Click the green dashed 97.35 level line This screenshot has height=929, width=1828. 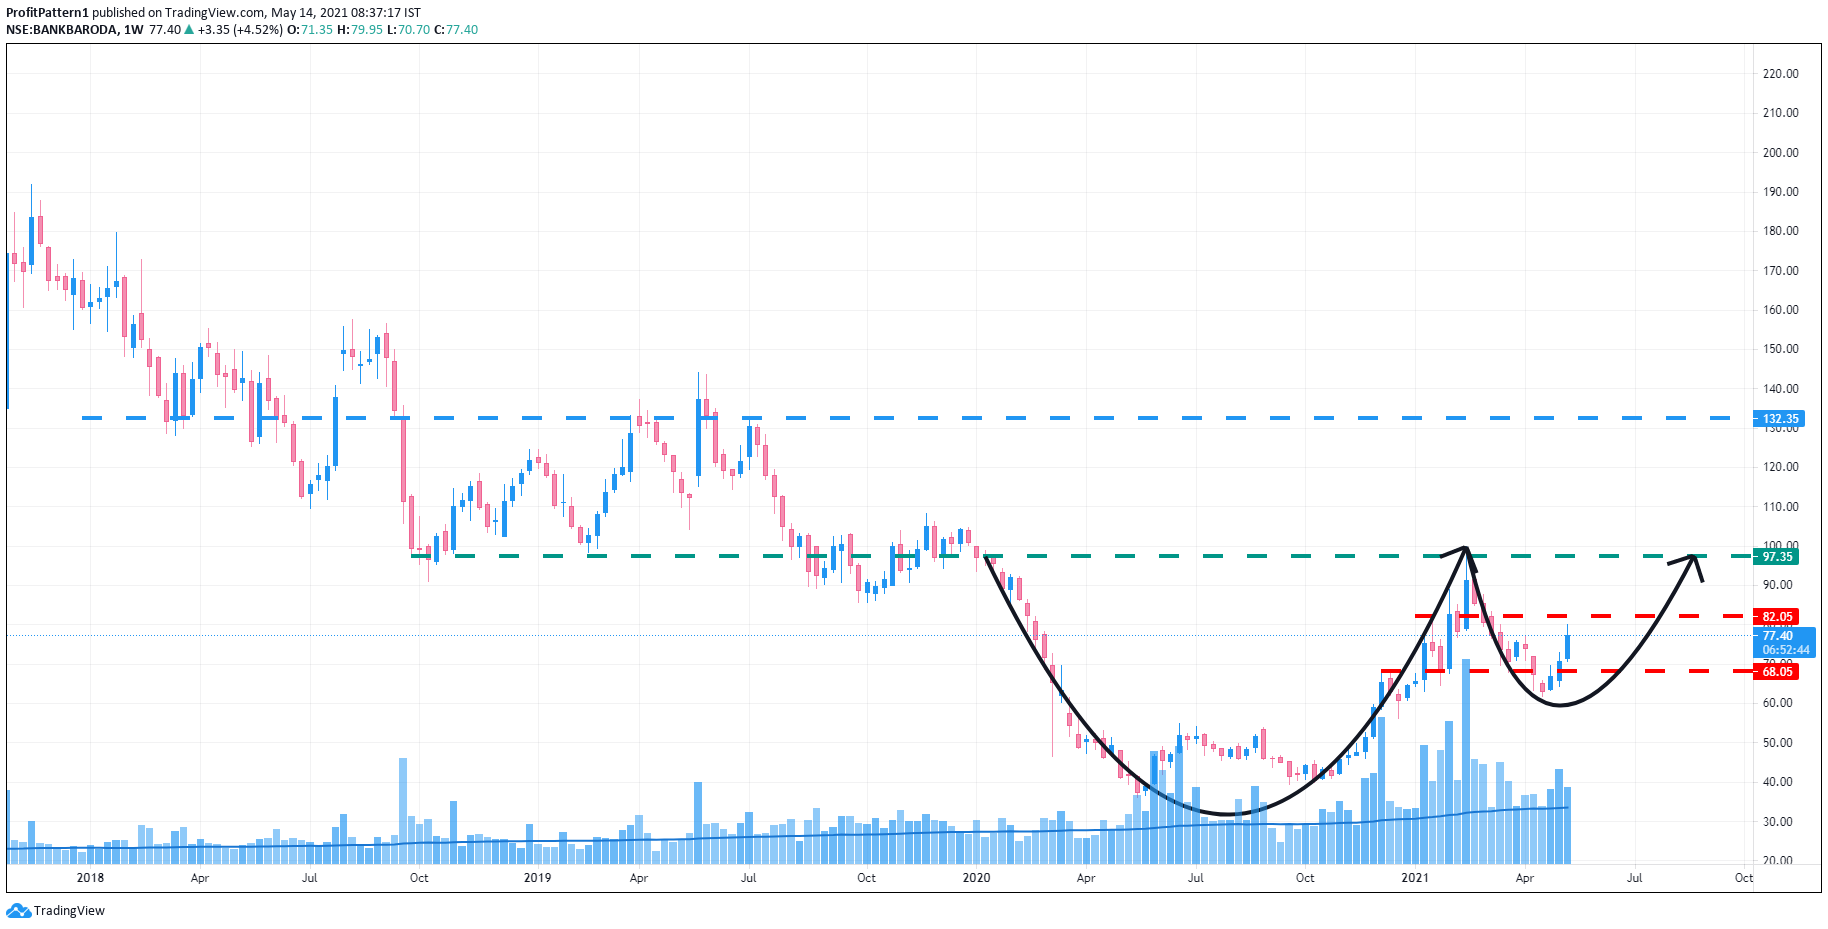pyautogui.click(x=1082, y=556)
